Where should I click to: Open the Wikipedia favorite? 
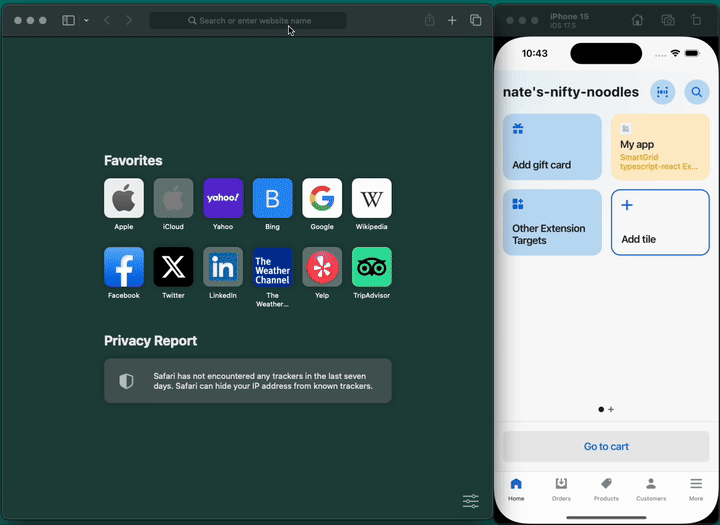click(x=372, y=198)
